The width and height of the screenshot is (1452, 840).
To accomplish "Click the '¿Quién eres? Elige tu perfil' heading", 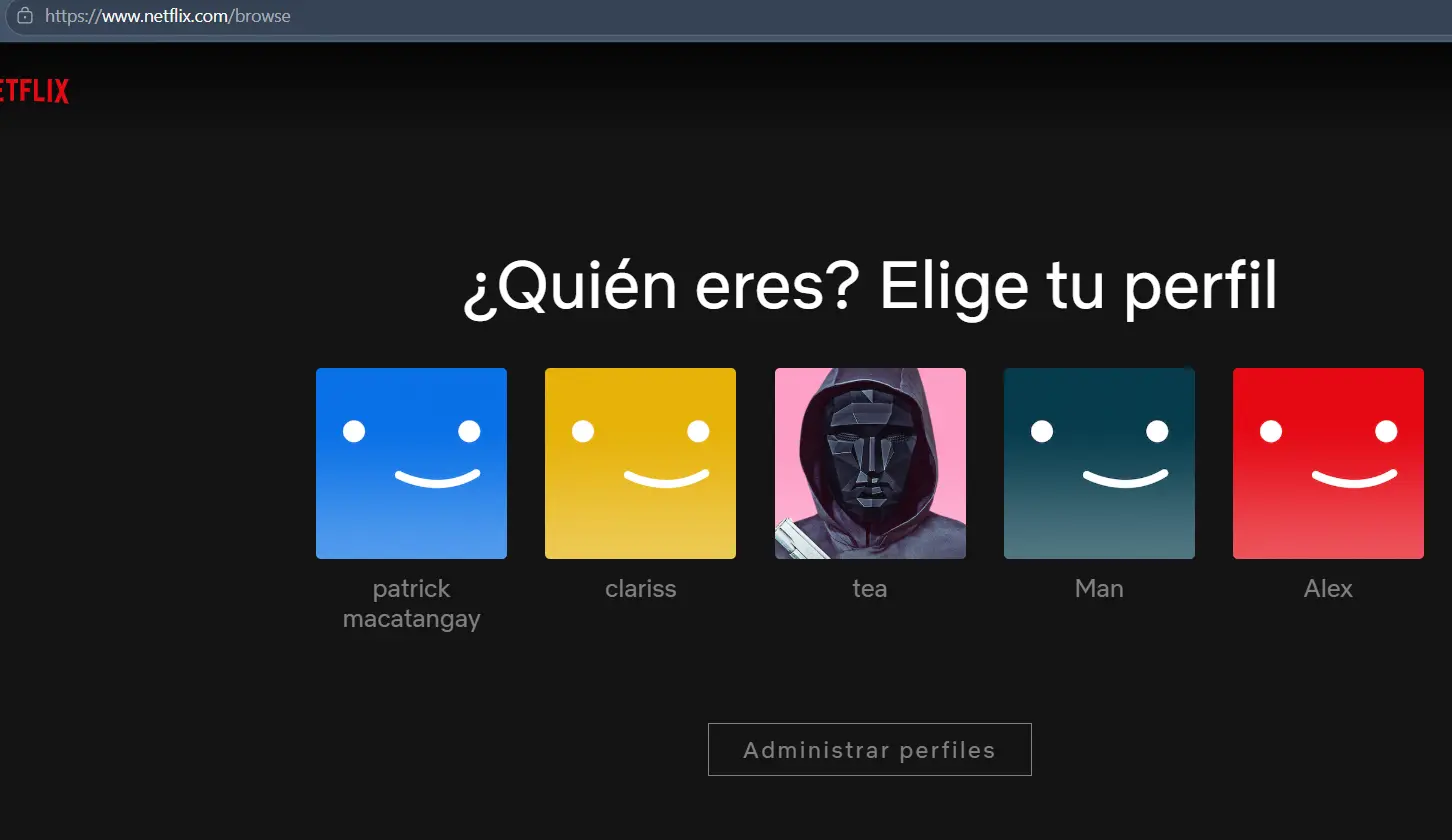I will coord(870,289).
